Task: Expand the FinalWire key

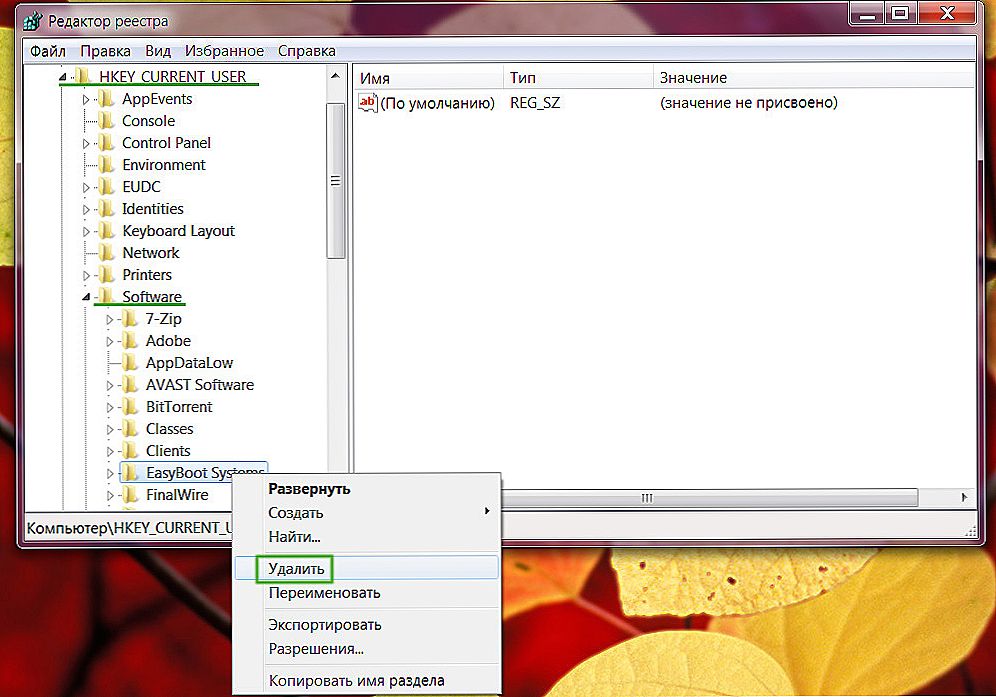Action: 109,496
